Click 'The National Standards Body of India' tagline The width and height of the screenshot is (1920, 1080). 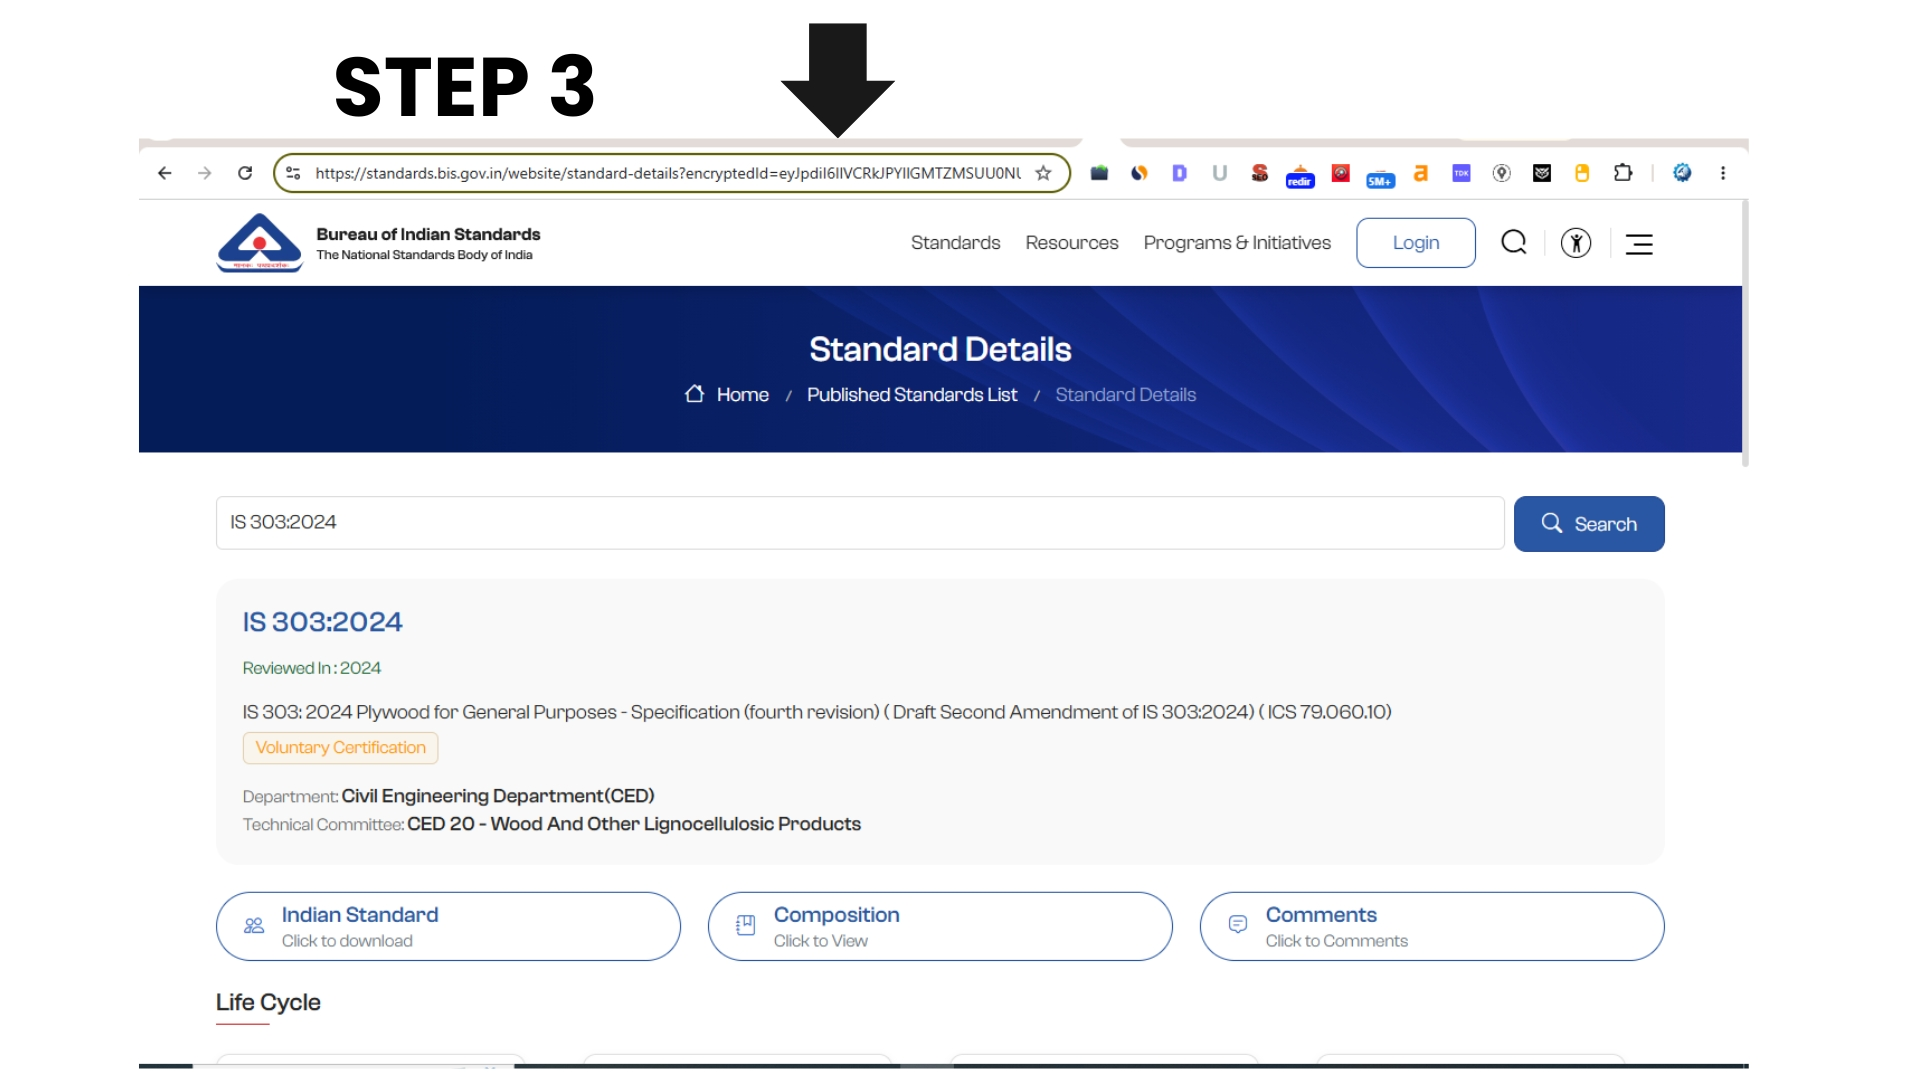[x=424, y=255]
